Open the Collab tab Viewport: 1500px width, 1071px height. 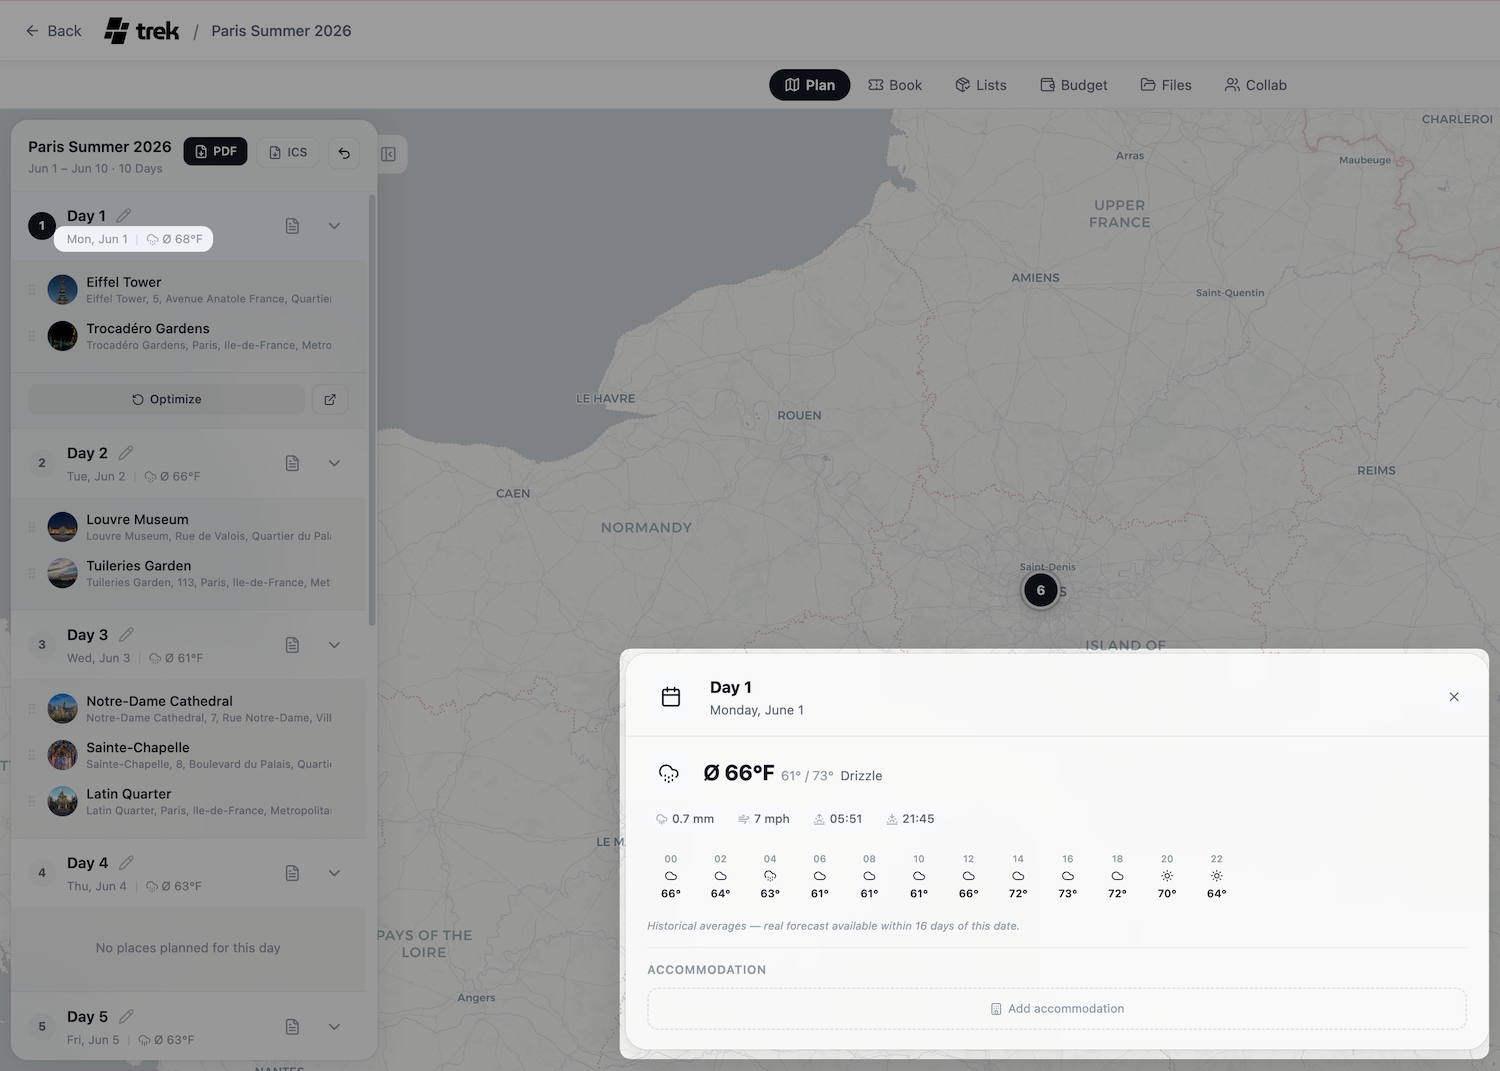click(1256, 85)
